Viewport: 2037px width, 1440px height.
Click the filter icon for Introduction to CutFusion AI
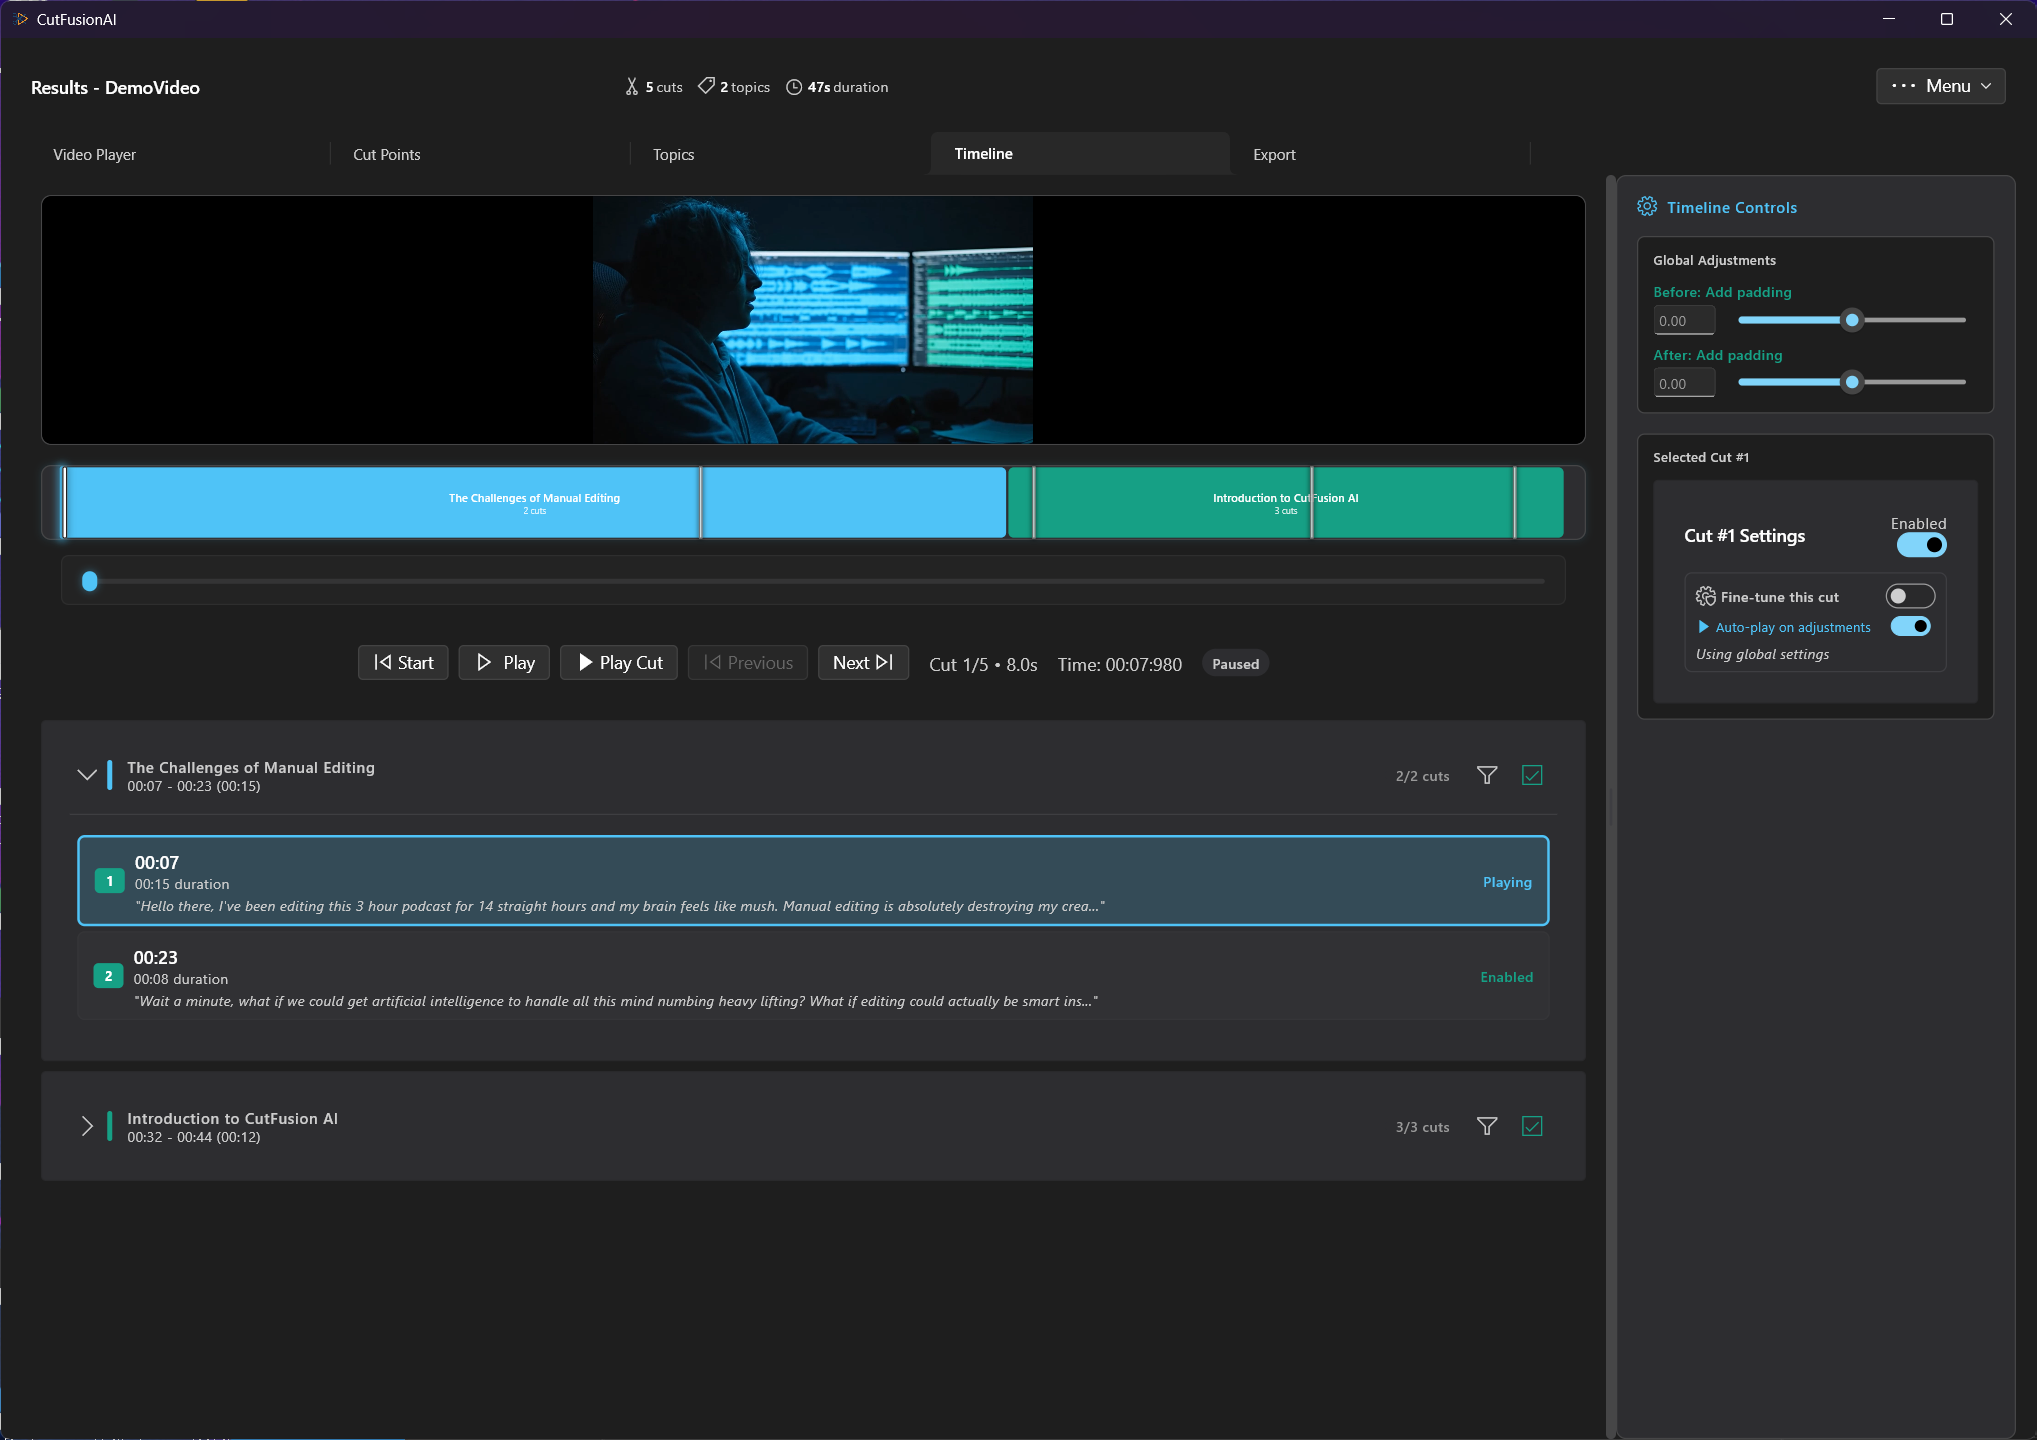1487,1126
